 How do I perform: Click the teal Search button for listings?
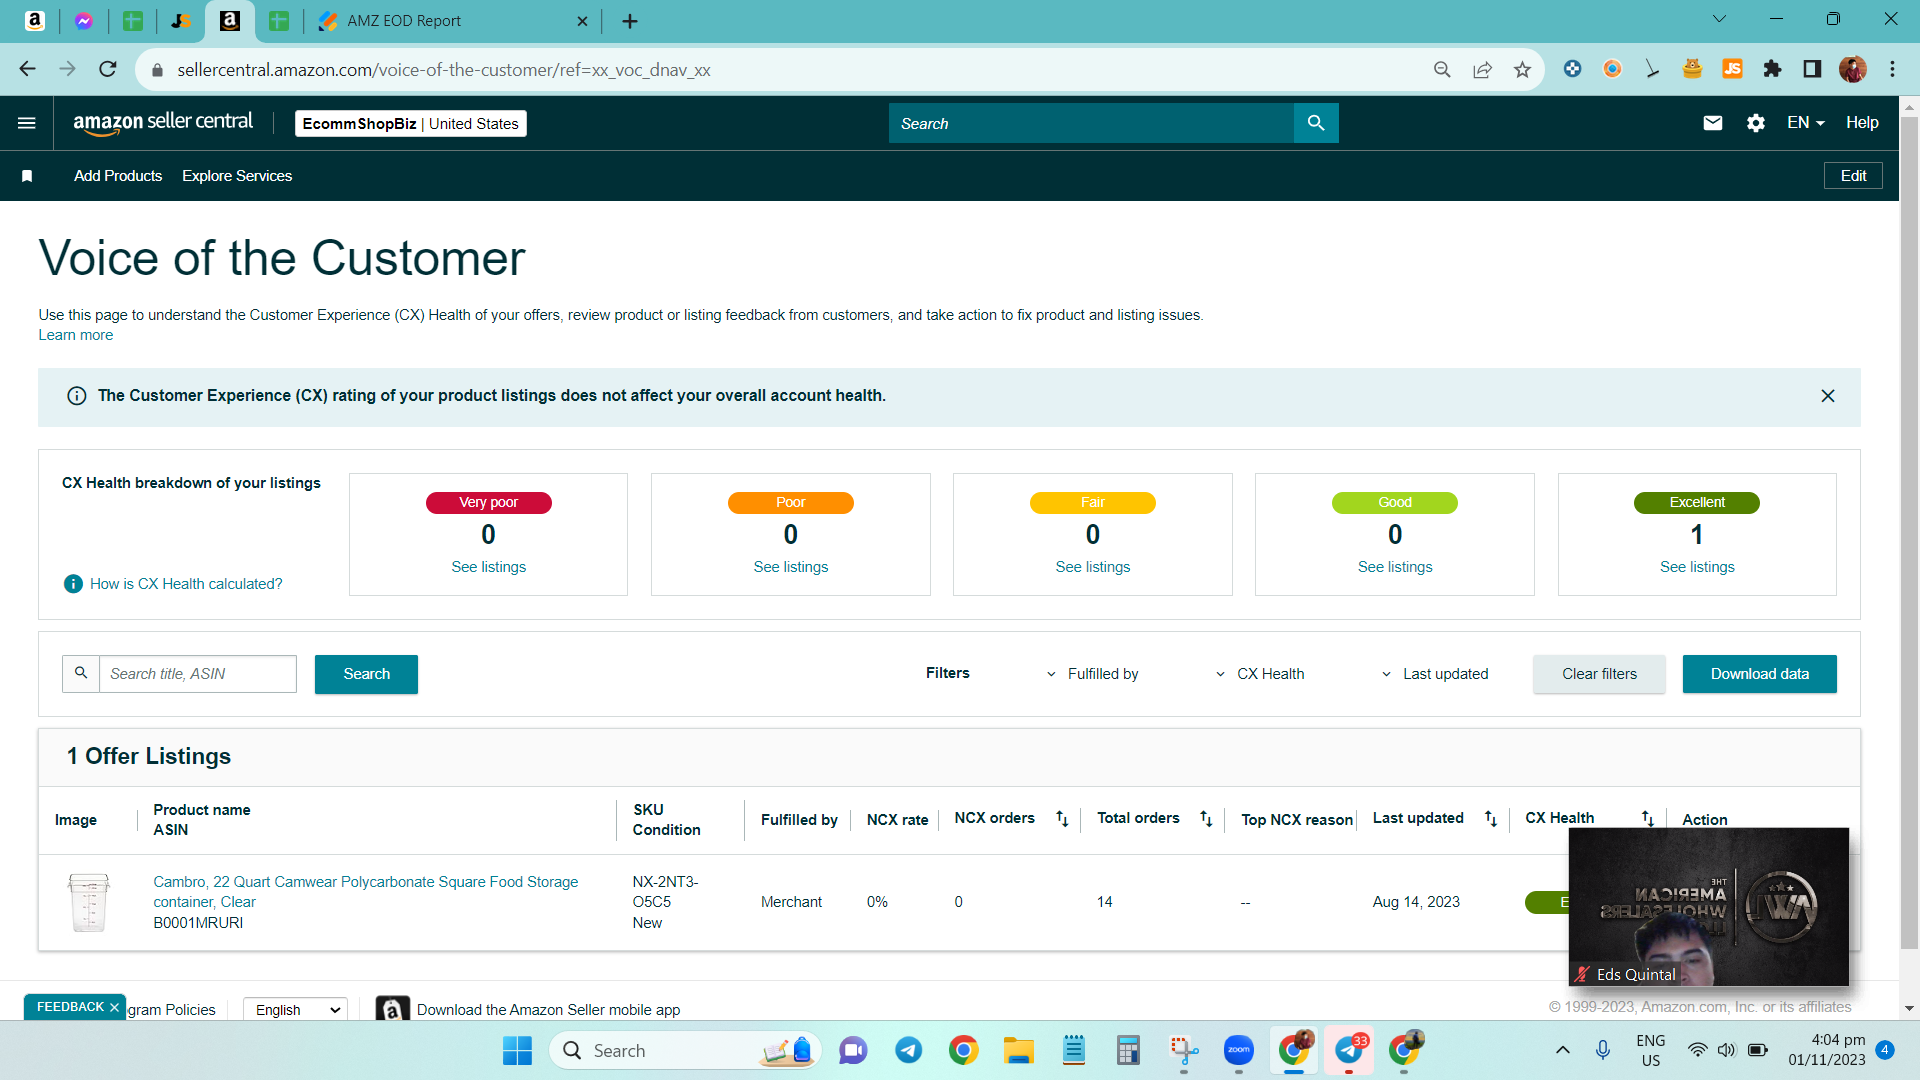[x=366, y=674]
